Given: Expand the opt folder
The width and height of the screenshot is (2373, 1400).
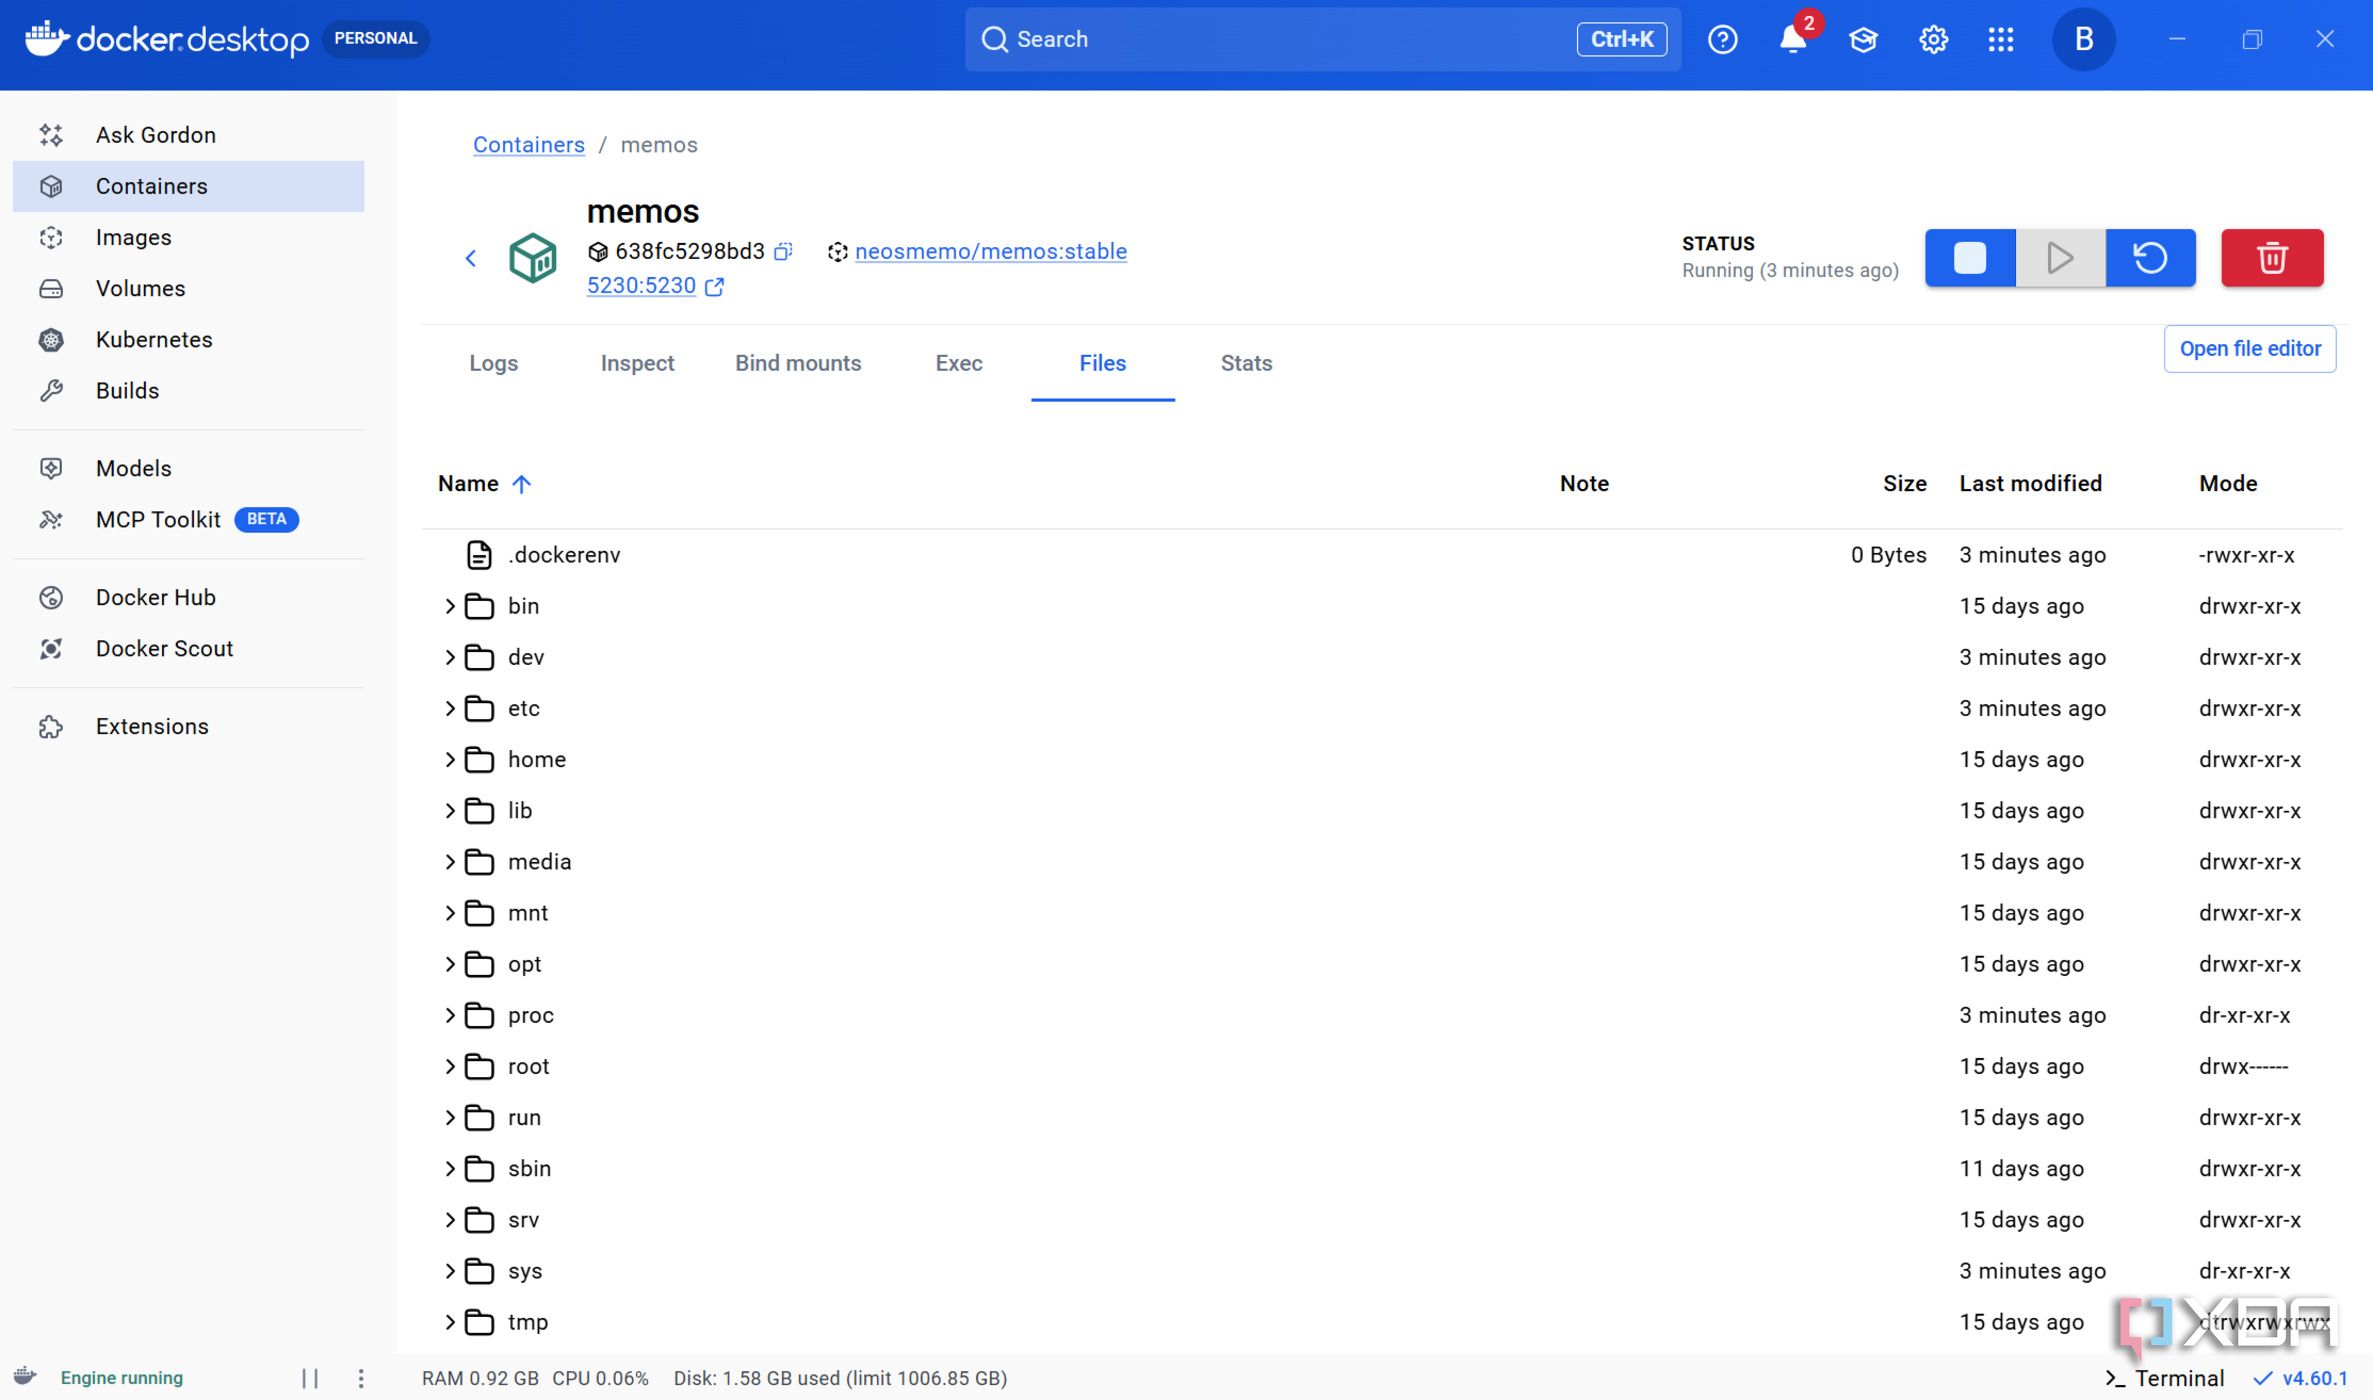Looking at the screenshot, I should (450, 964).
